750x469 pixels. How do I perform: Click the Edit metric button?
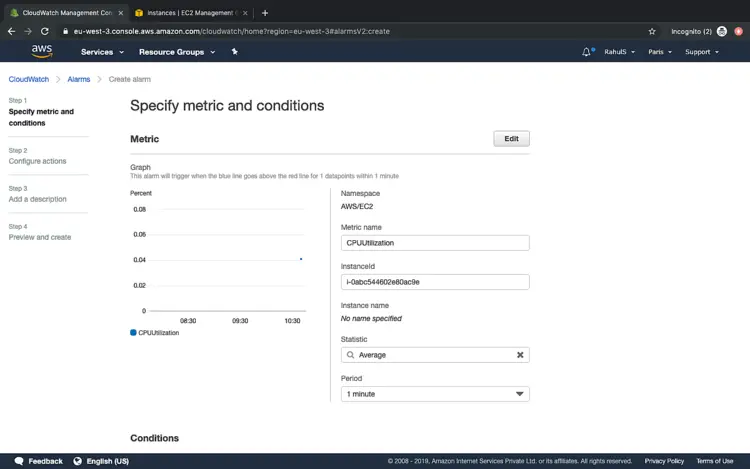511,139
